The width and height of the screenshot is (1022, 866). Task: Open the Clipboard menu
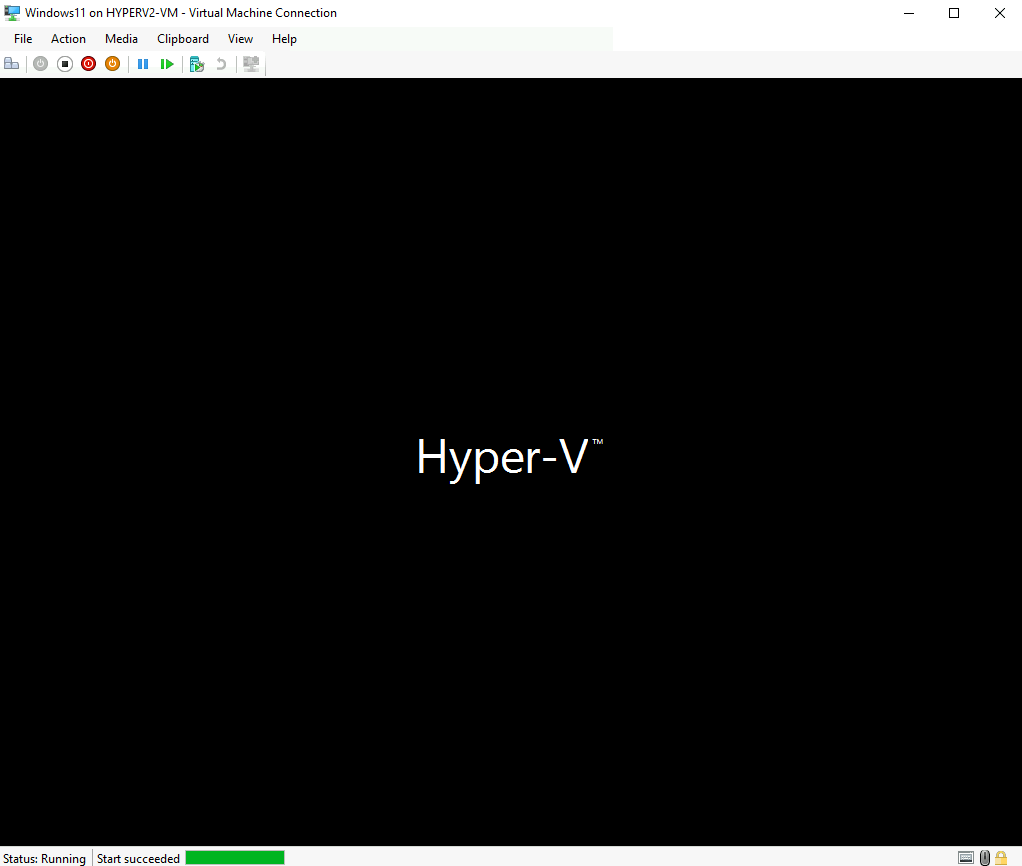pos(183,39)
